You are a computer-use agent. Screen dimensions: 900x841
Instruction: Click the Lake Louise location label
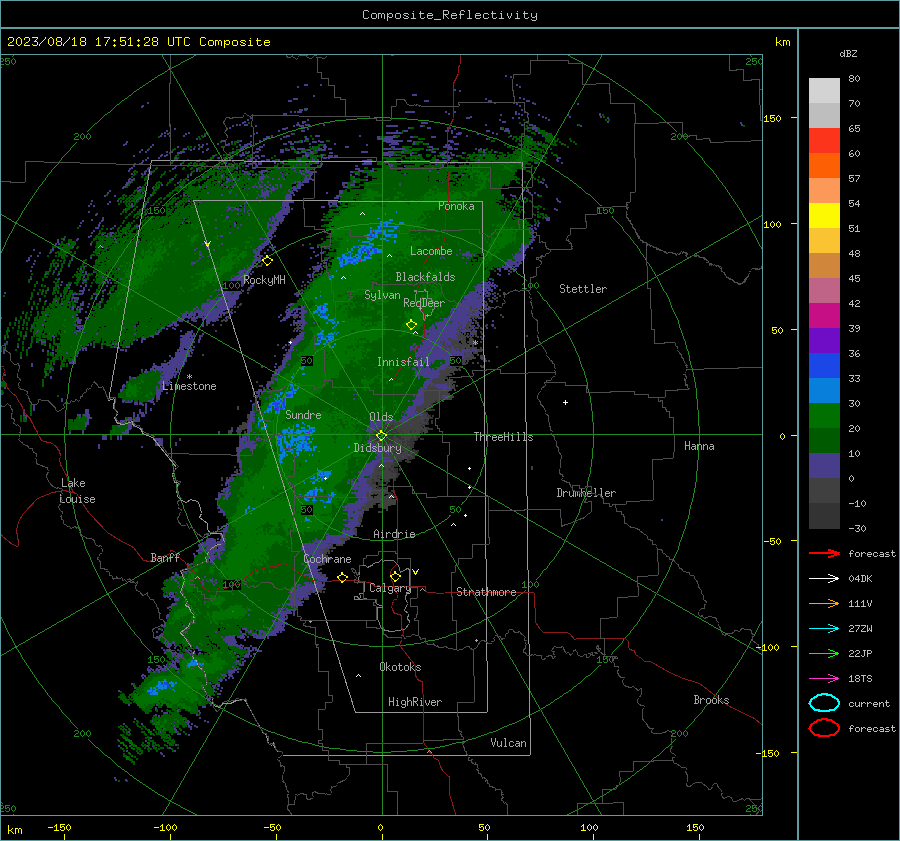tap(77, 491)
